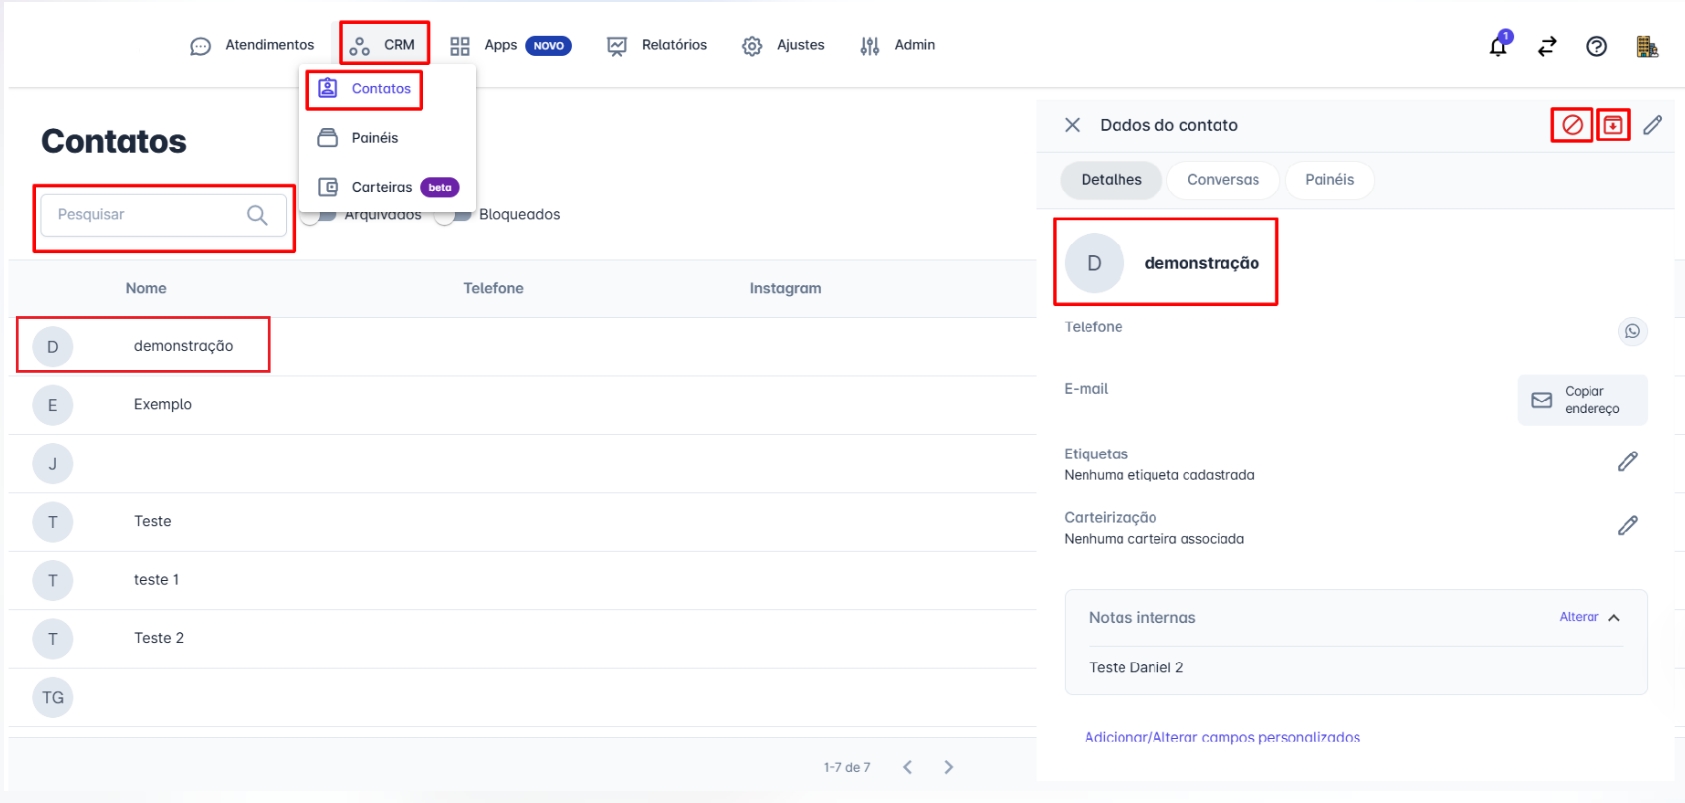Go to next page of contacts
This screenshot has width=1685, height=803.
pyautogui.click(x=948, y=767)
